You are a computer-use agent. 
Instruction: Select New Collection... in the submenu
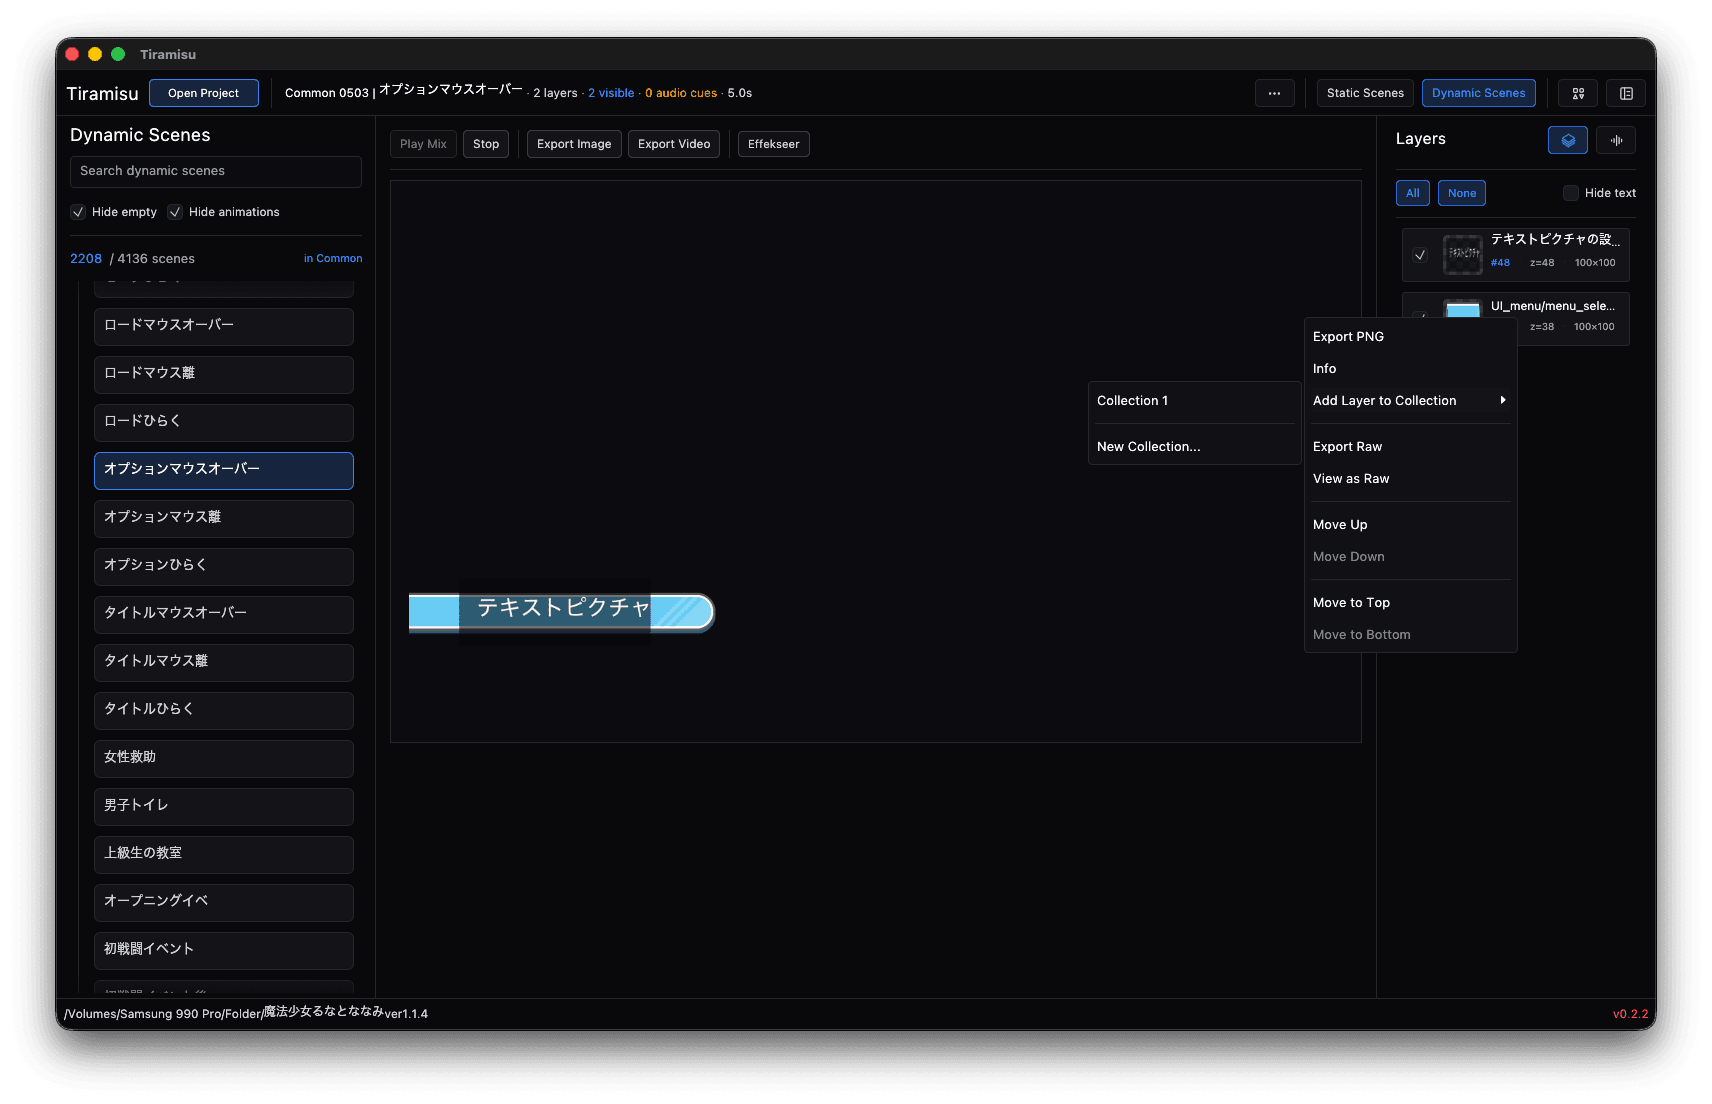(x=1194, y=447)
